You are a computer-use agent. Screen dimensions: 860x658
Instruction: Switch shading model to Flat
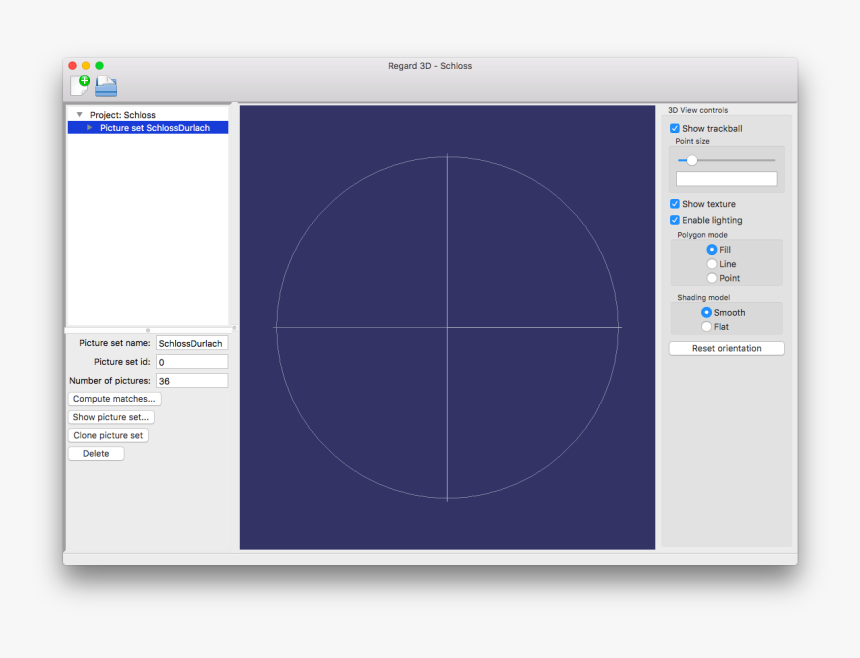707,327
